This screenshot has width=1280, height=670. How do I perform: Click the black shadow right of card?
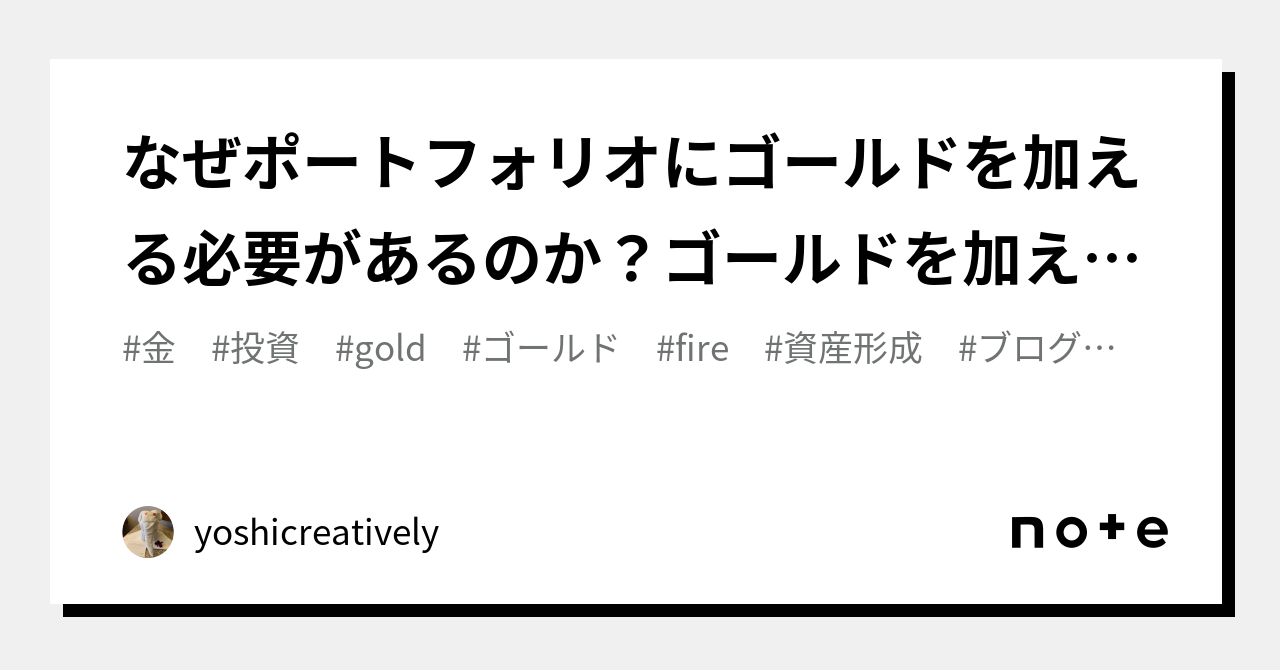click(x=1228, y=340)
